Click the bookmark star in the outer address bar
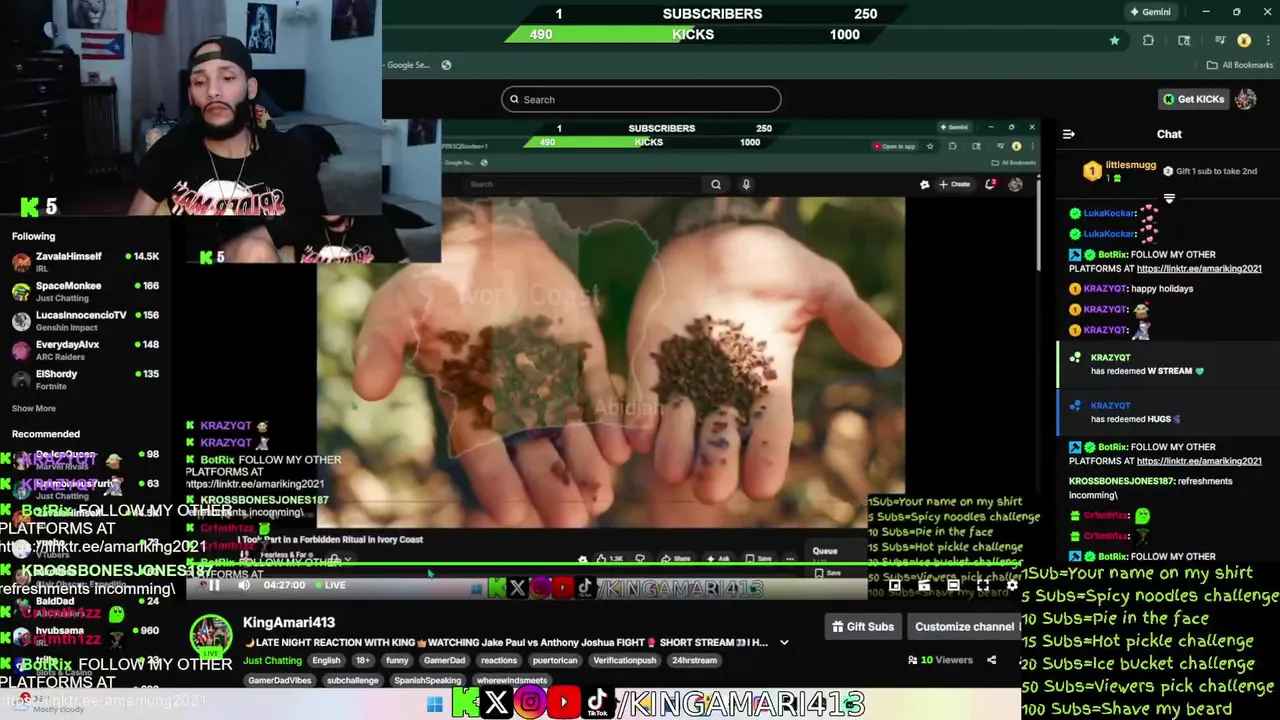1280x720 pixels. (1114, 41)
